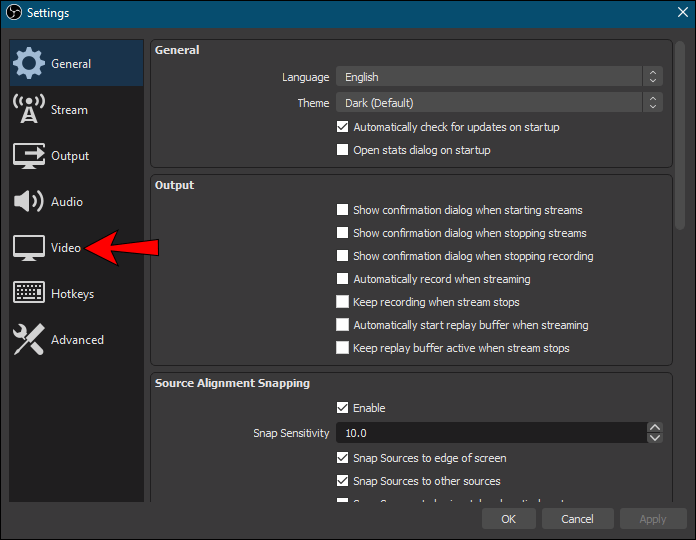Select the Stream antenna icon
The height and width of the screenshot is (540, 696).
(28, 110)
